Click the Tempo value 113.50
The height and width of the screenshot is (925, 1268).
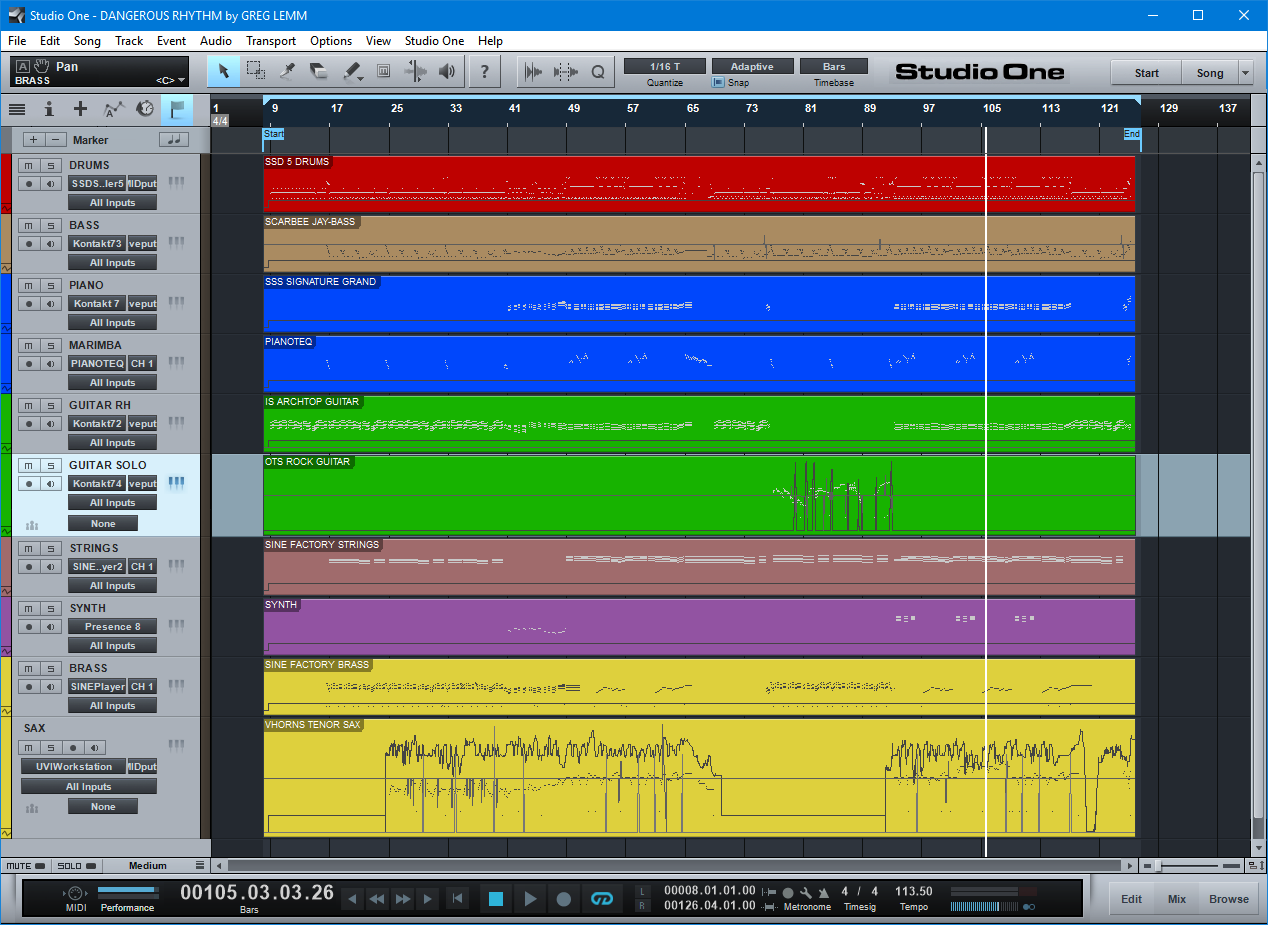913,891
